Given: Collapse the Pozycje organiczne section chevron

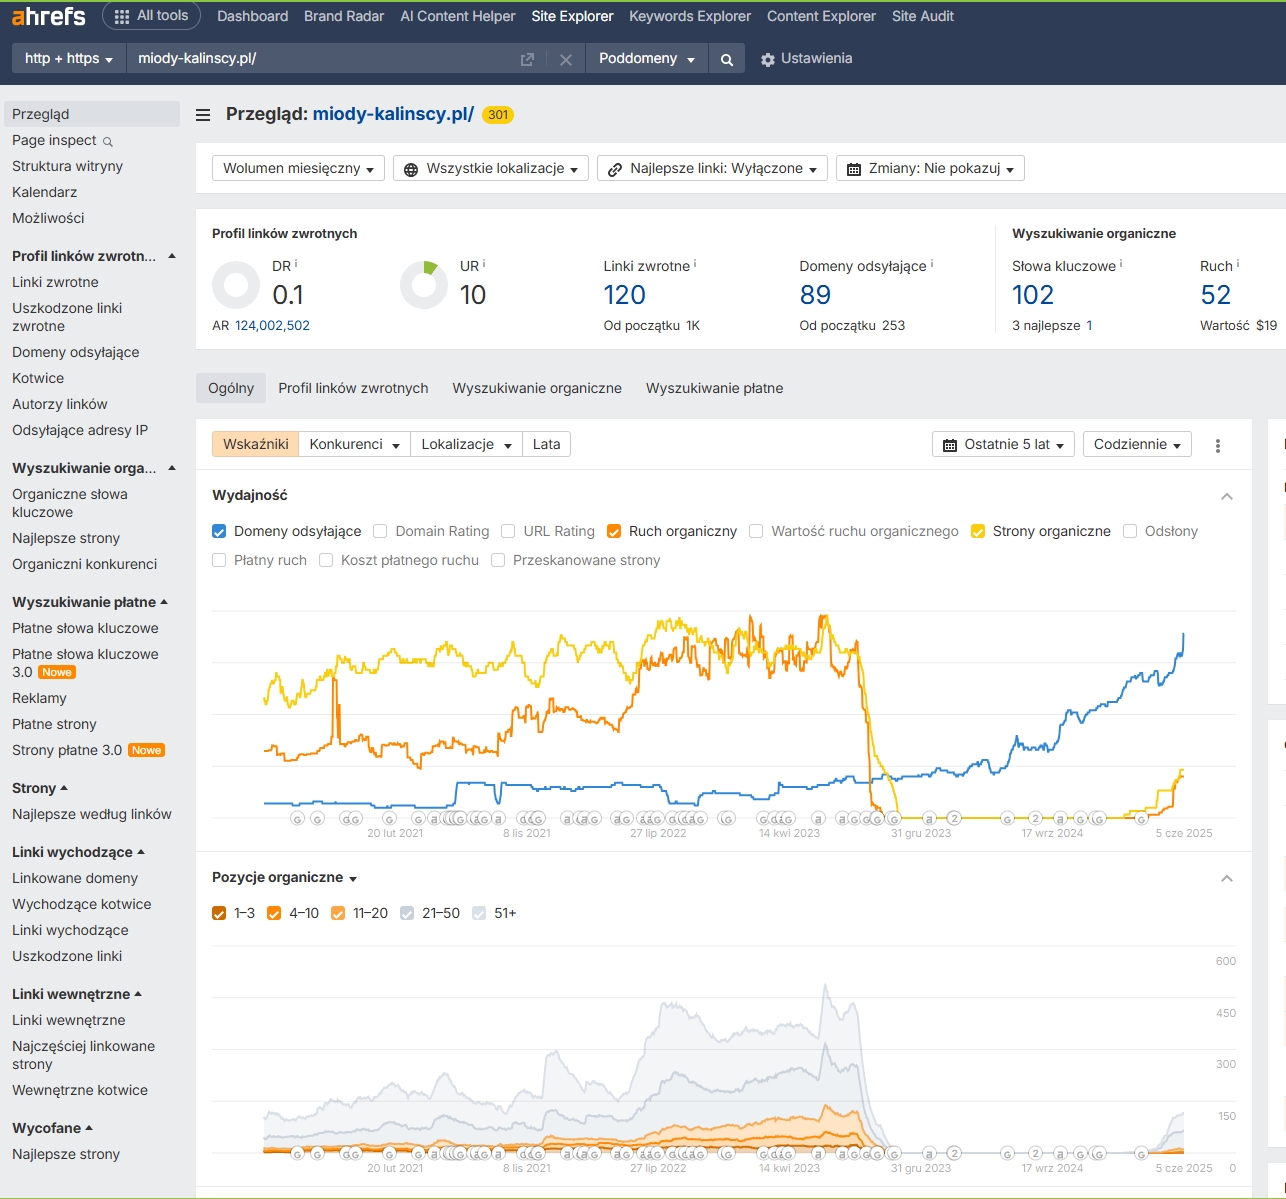Looking at the screenshot, I should coord(1227,878).
